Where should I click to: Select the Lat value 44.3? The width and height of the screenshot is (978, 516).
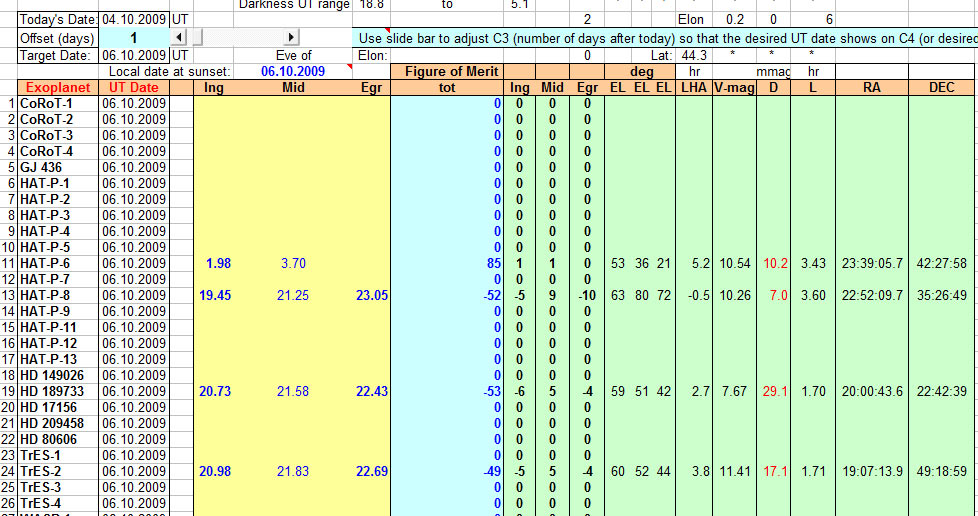click(x=694, y=55)
